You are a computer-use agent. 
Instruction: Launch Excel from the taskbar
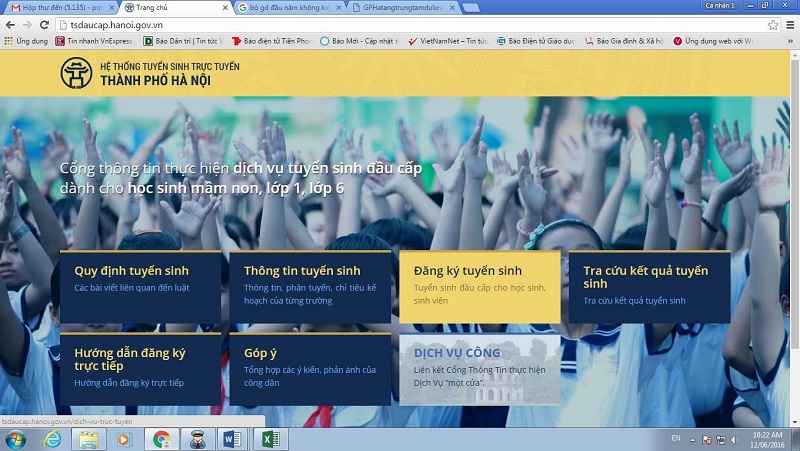[x=268, y=438]
